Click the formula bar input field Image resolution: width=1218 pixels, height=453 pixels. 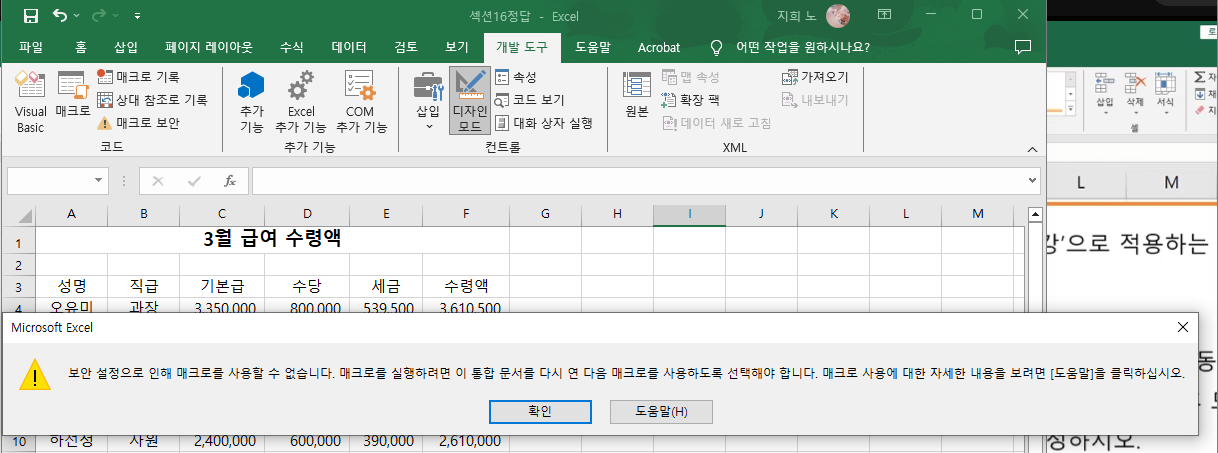[640, 181]
